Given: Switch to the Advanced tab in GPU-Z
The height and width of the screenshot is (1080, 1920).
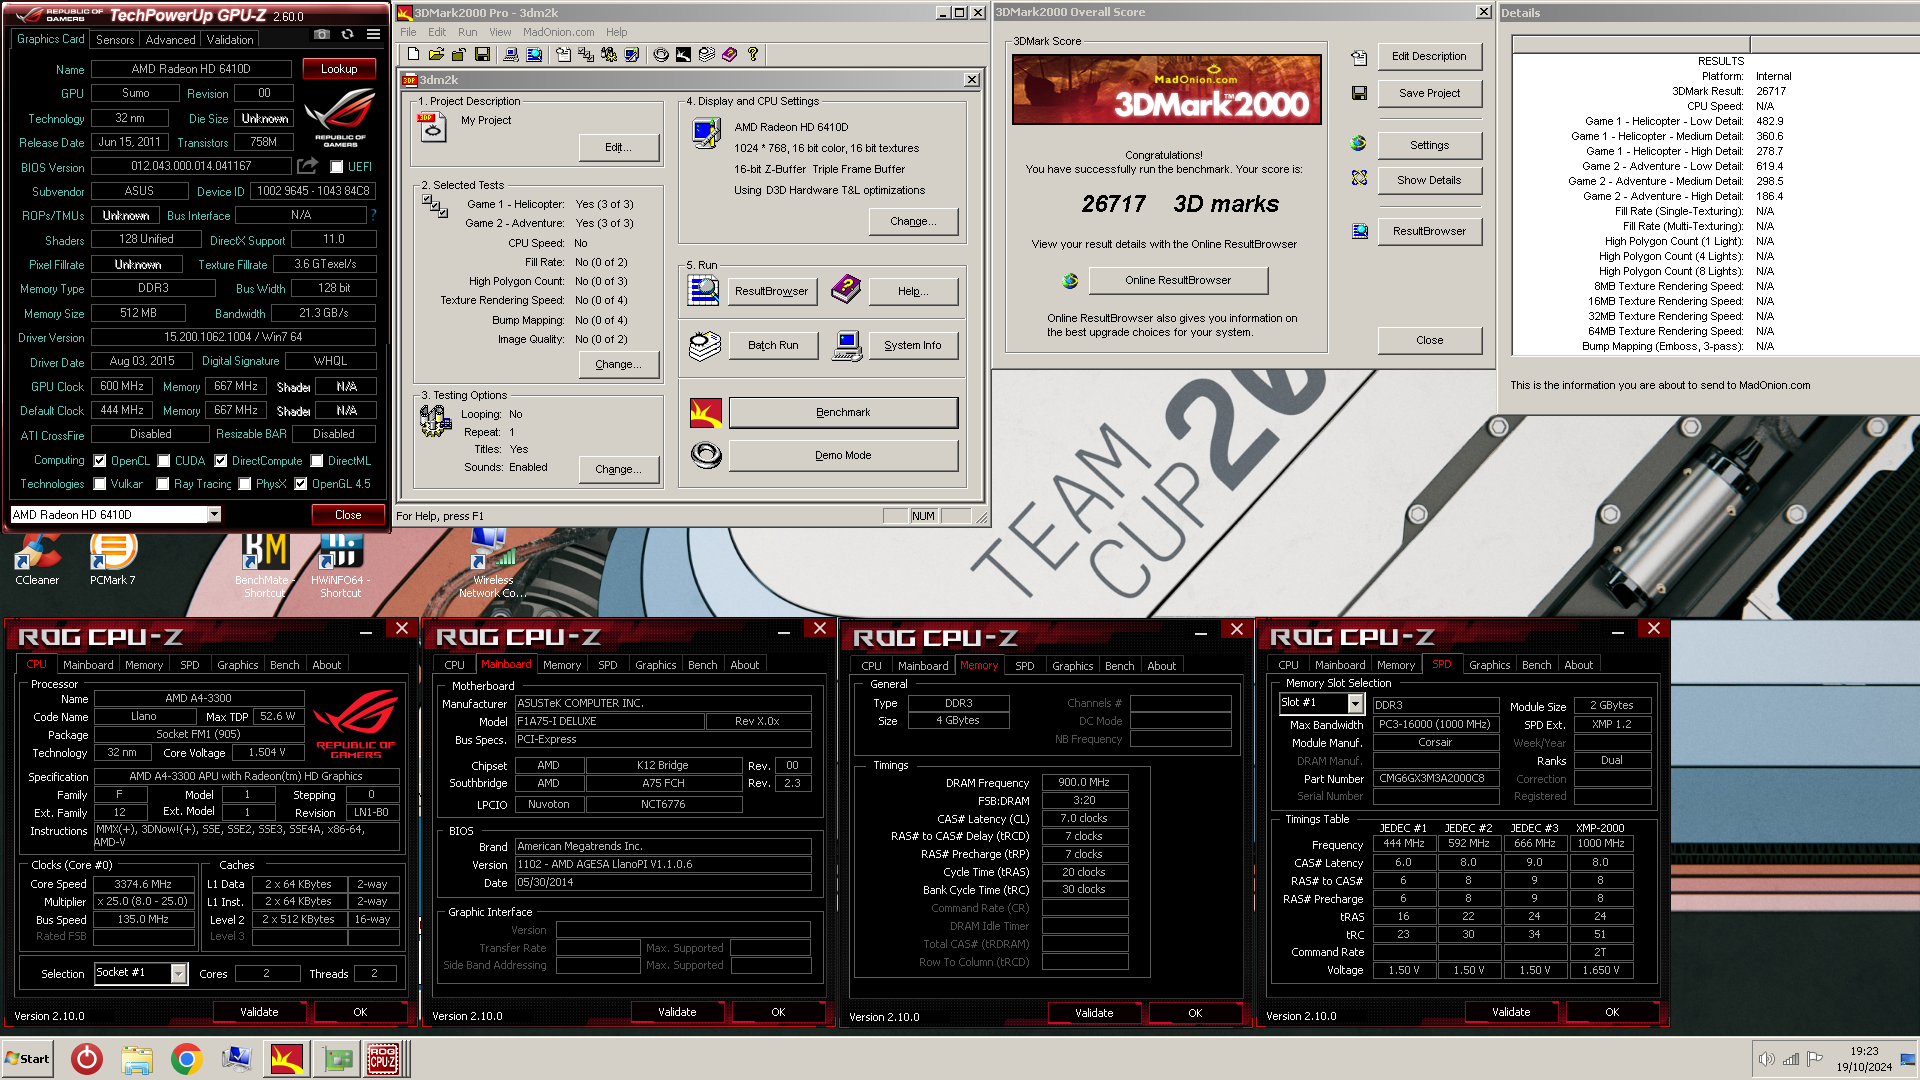Looking at the screenshot, I should 171,40.
